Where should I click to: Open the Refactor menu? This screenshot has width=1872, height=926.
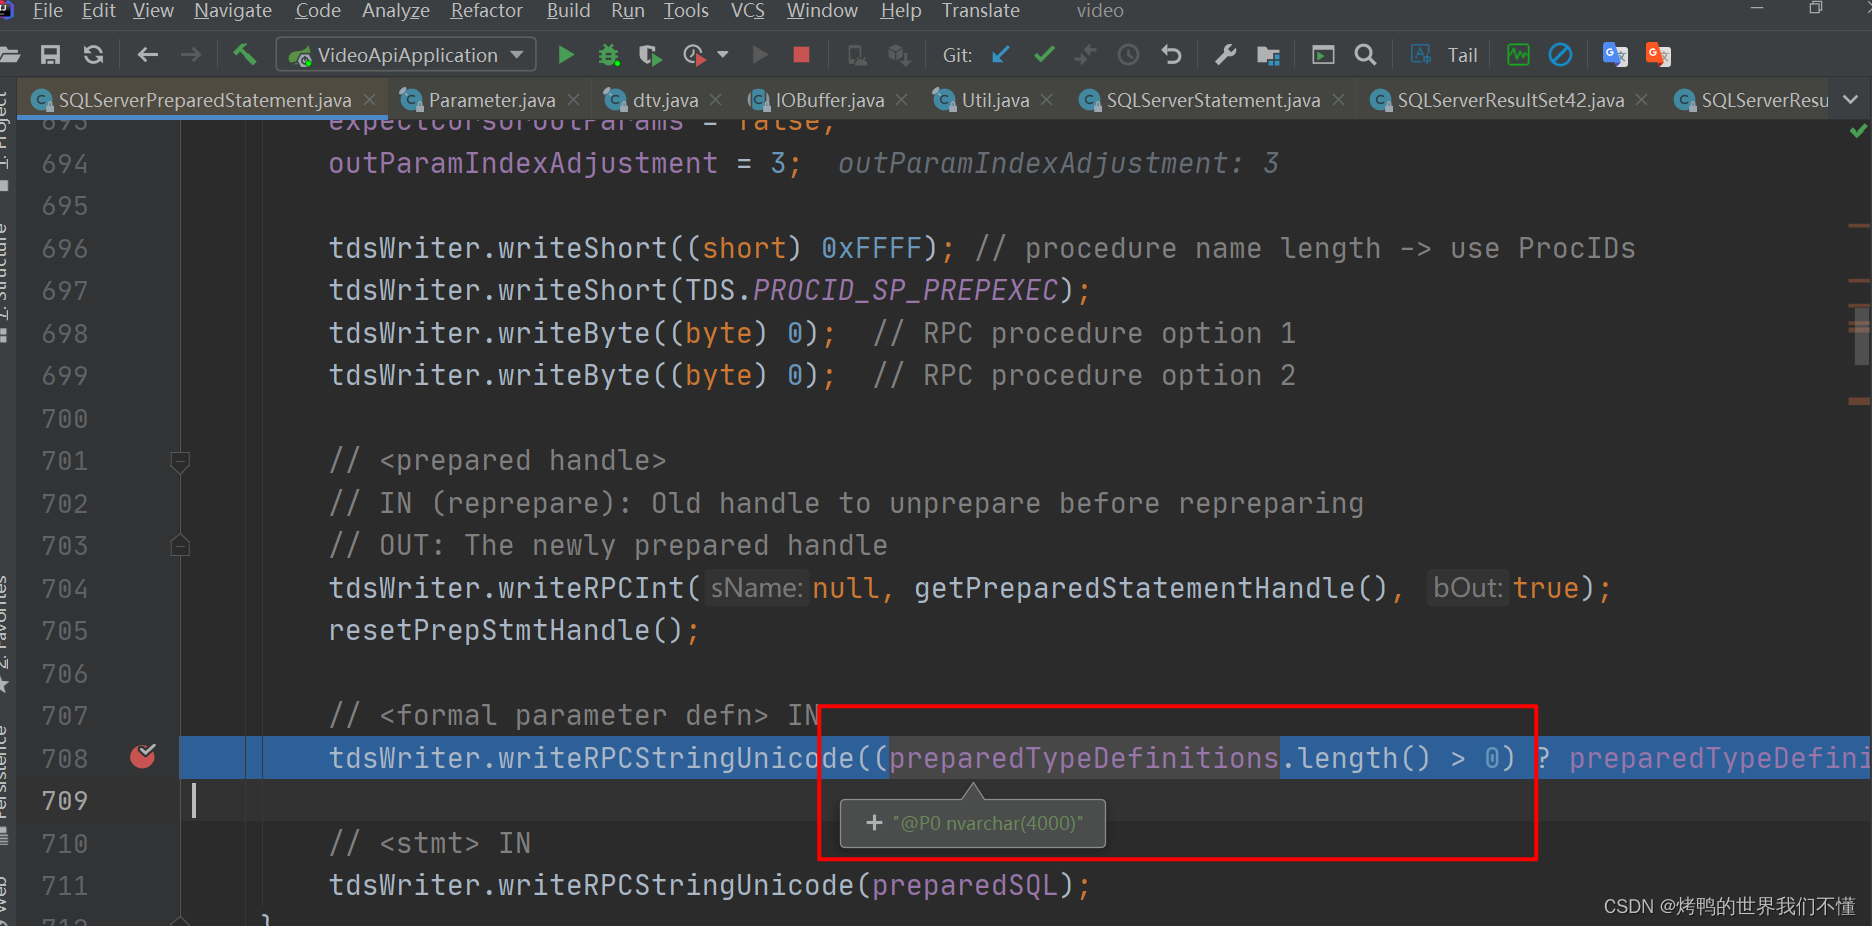coord(487,11)
